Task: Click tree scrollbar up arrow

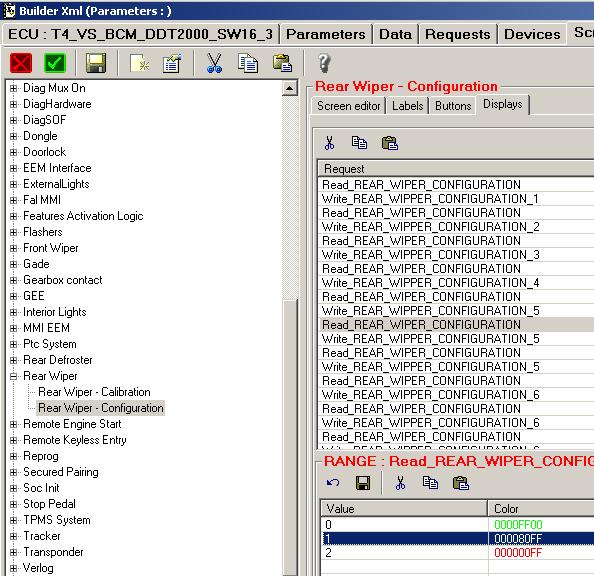Action: tap(290, 89)
